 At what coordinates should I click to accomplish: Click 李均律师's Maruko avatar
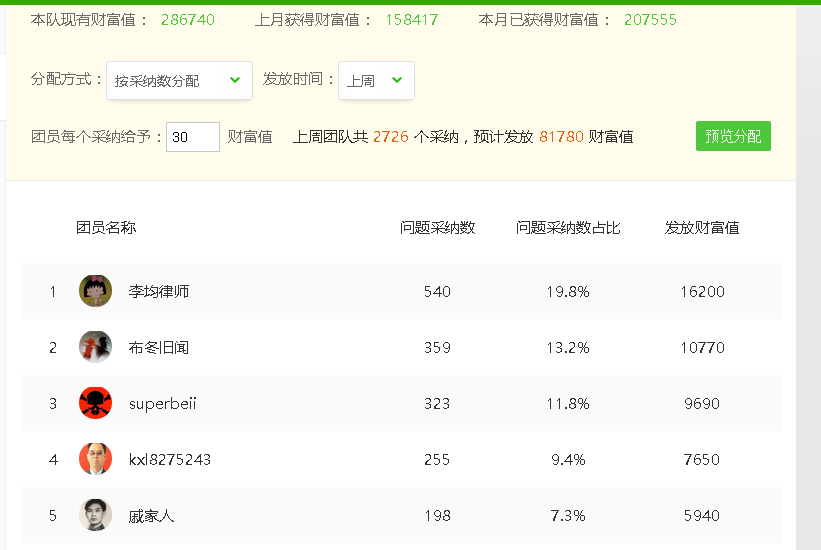pyautogui.click(x=95, y=291)
